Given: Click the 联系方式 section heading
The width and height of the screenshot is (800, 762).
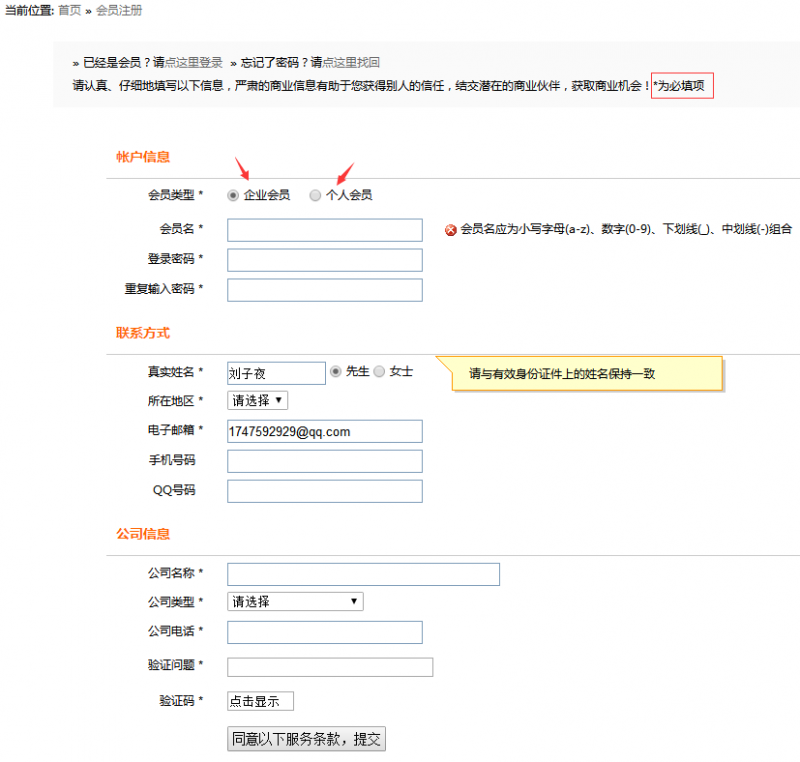Looking at the screenshot, I should tap(143, 333).
